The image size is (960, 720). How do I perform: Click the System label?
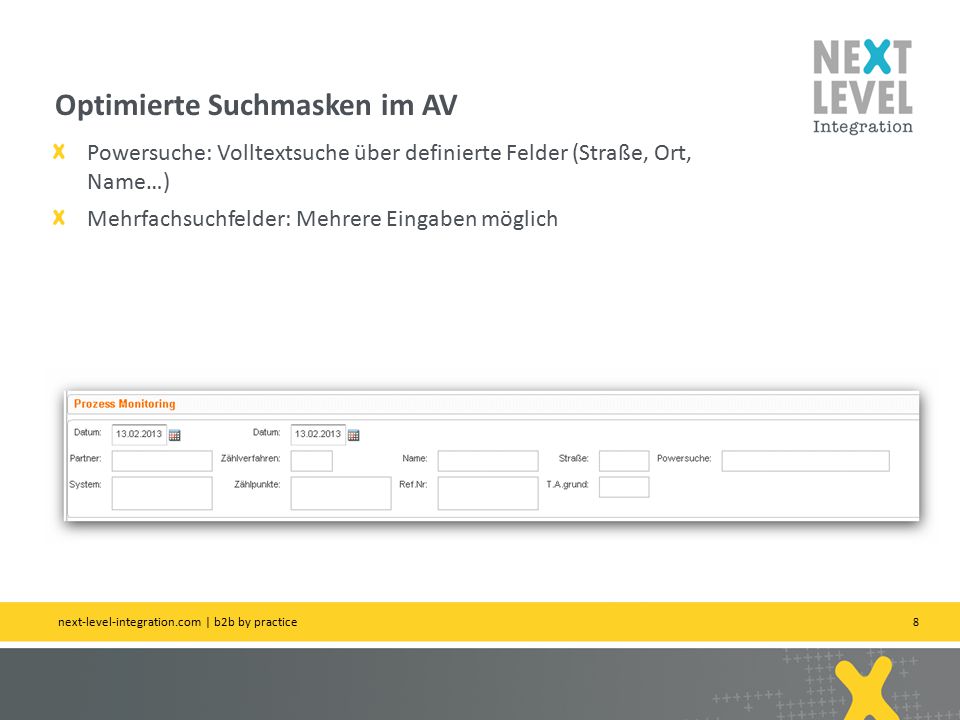coord(85,485)
